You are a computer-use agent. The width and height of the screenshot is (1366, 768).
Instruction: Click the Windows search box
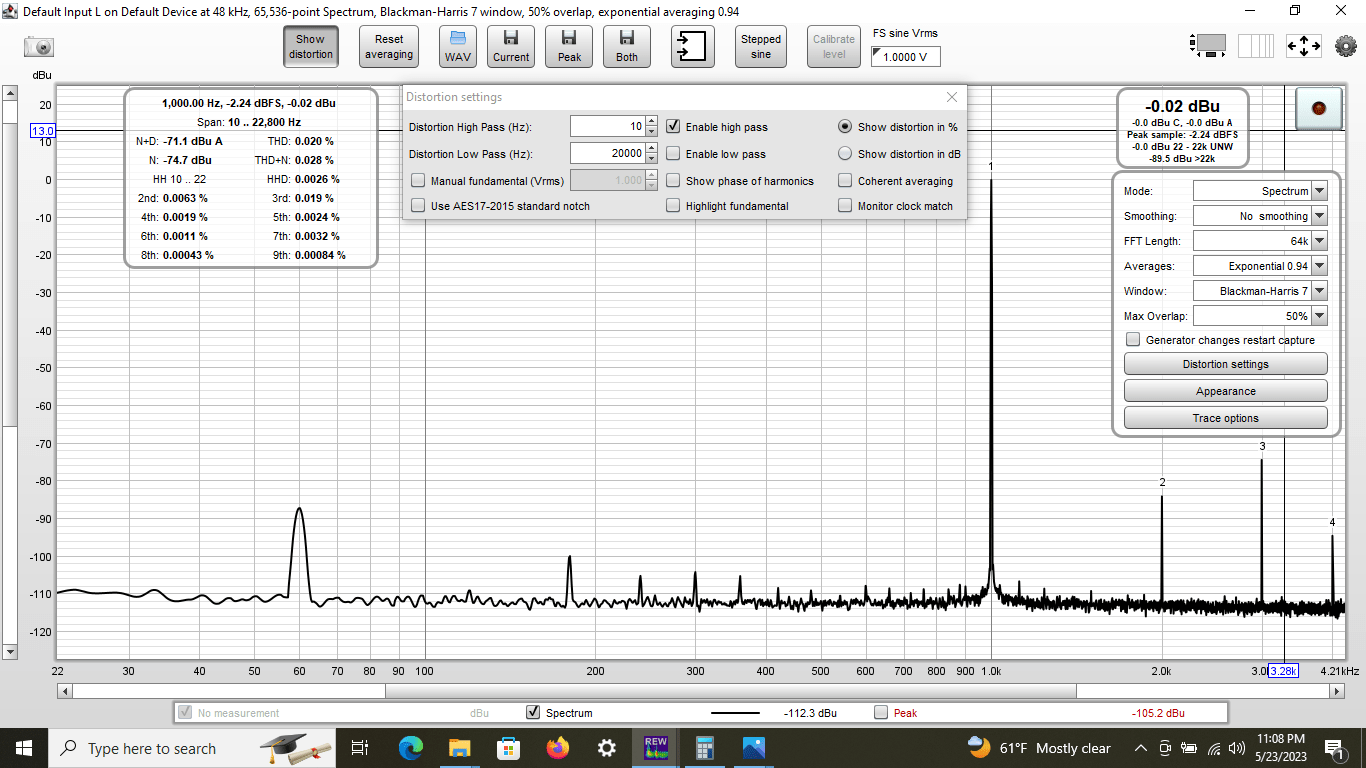192,748
